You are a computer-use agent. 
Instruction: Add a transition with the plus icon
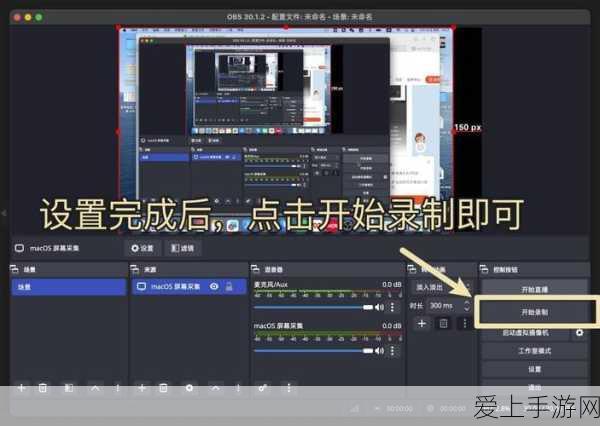422,323
